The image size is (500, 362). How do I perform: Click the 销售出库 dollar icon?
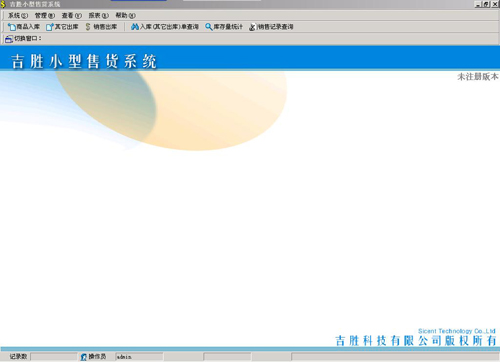(88, 27)
